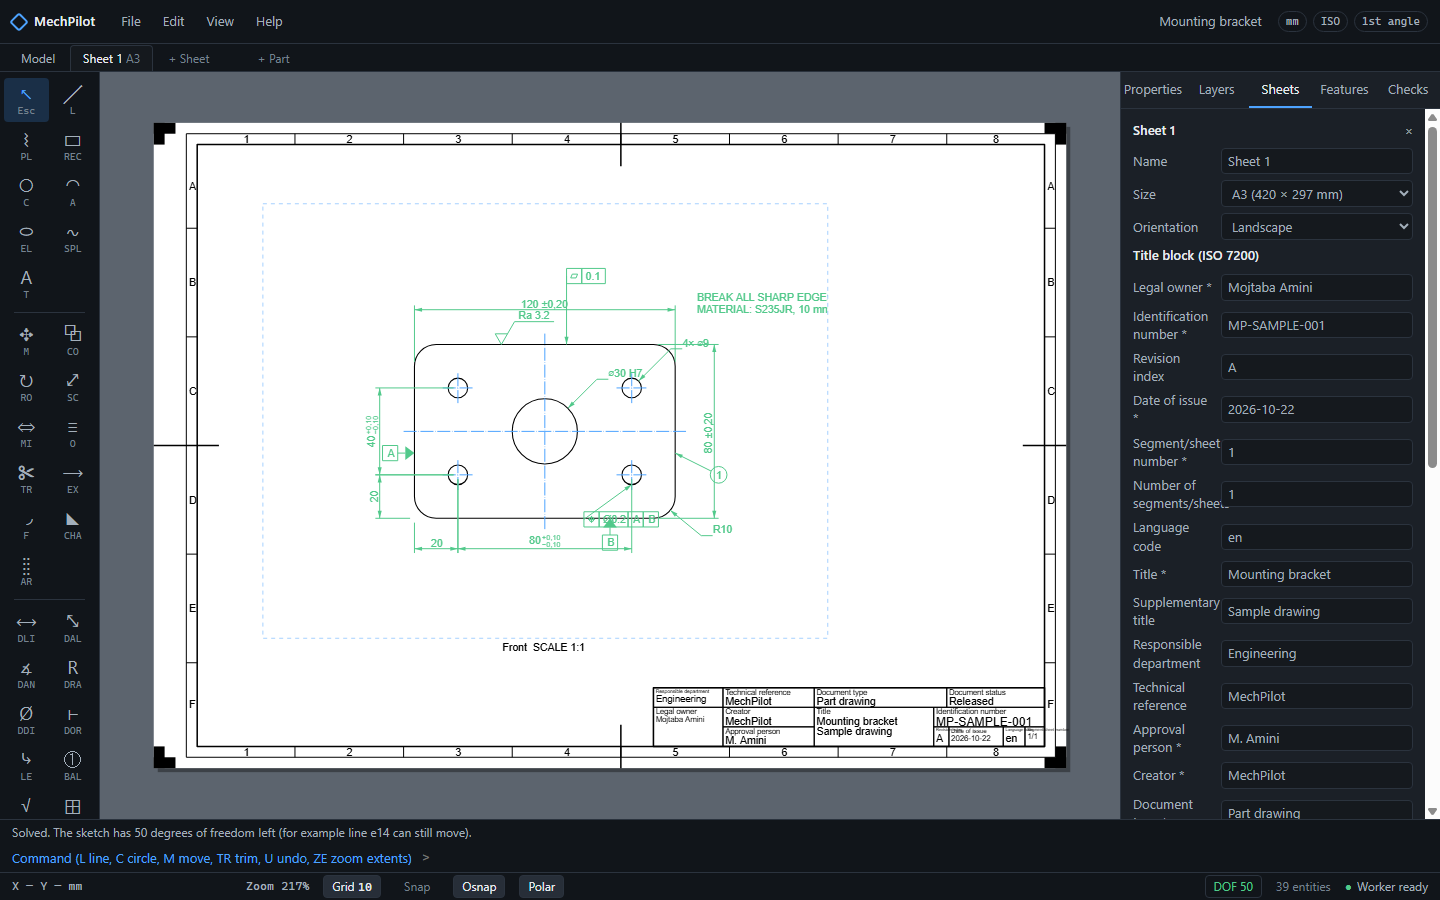Select the Spline (SPL) tool
Screen dimensions: 1440x900
pyautogui.click(x=73, y=238)
